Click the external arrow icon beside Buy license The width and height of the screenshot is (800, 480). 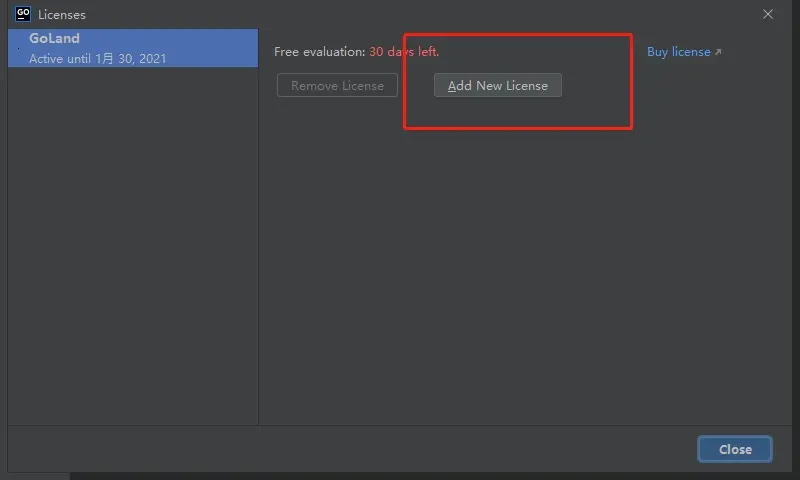(x=718, y=52)
